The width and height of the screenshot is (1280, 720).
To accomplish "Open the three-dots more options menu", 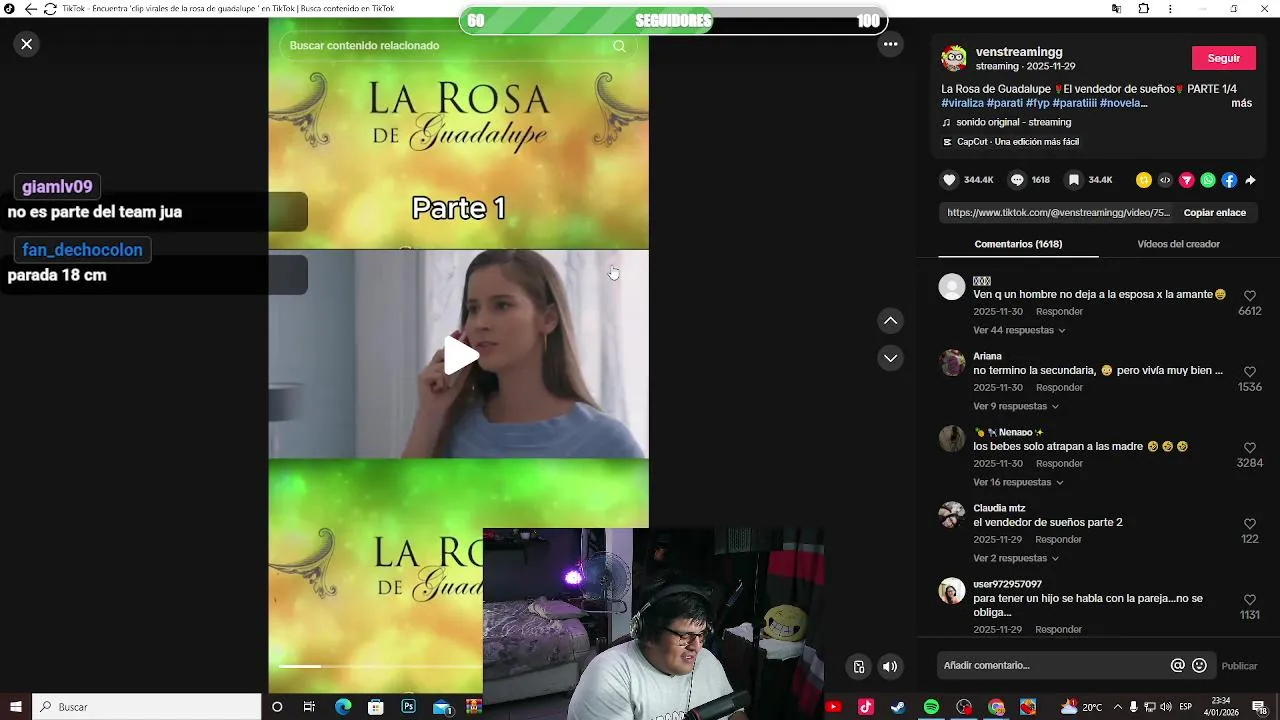I will 890,44.
